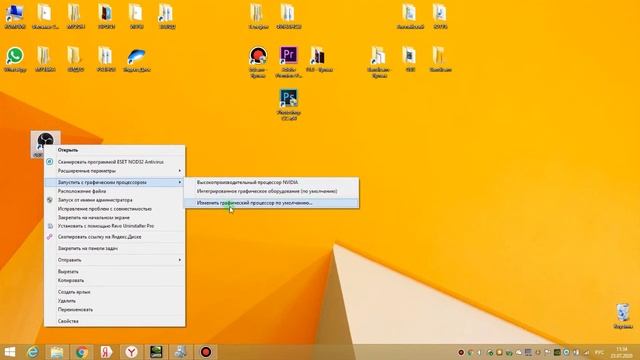Select the Photoshop CC desktop shortcut
The width and height of the screenshot is (640, 360).
289,105
